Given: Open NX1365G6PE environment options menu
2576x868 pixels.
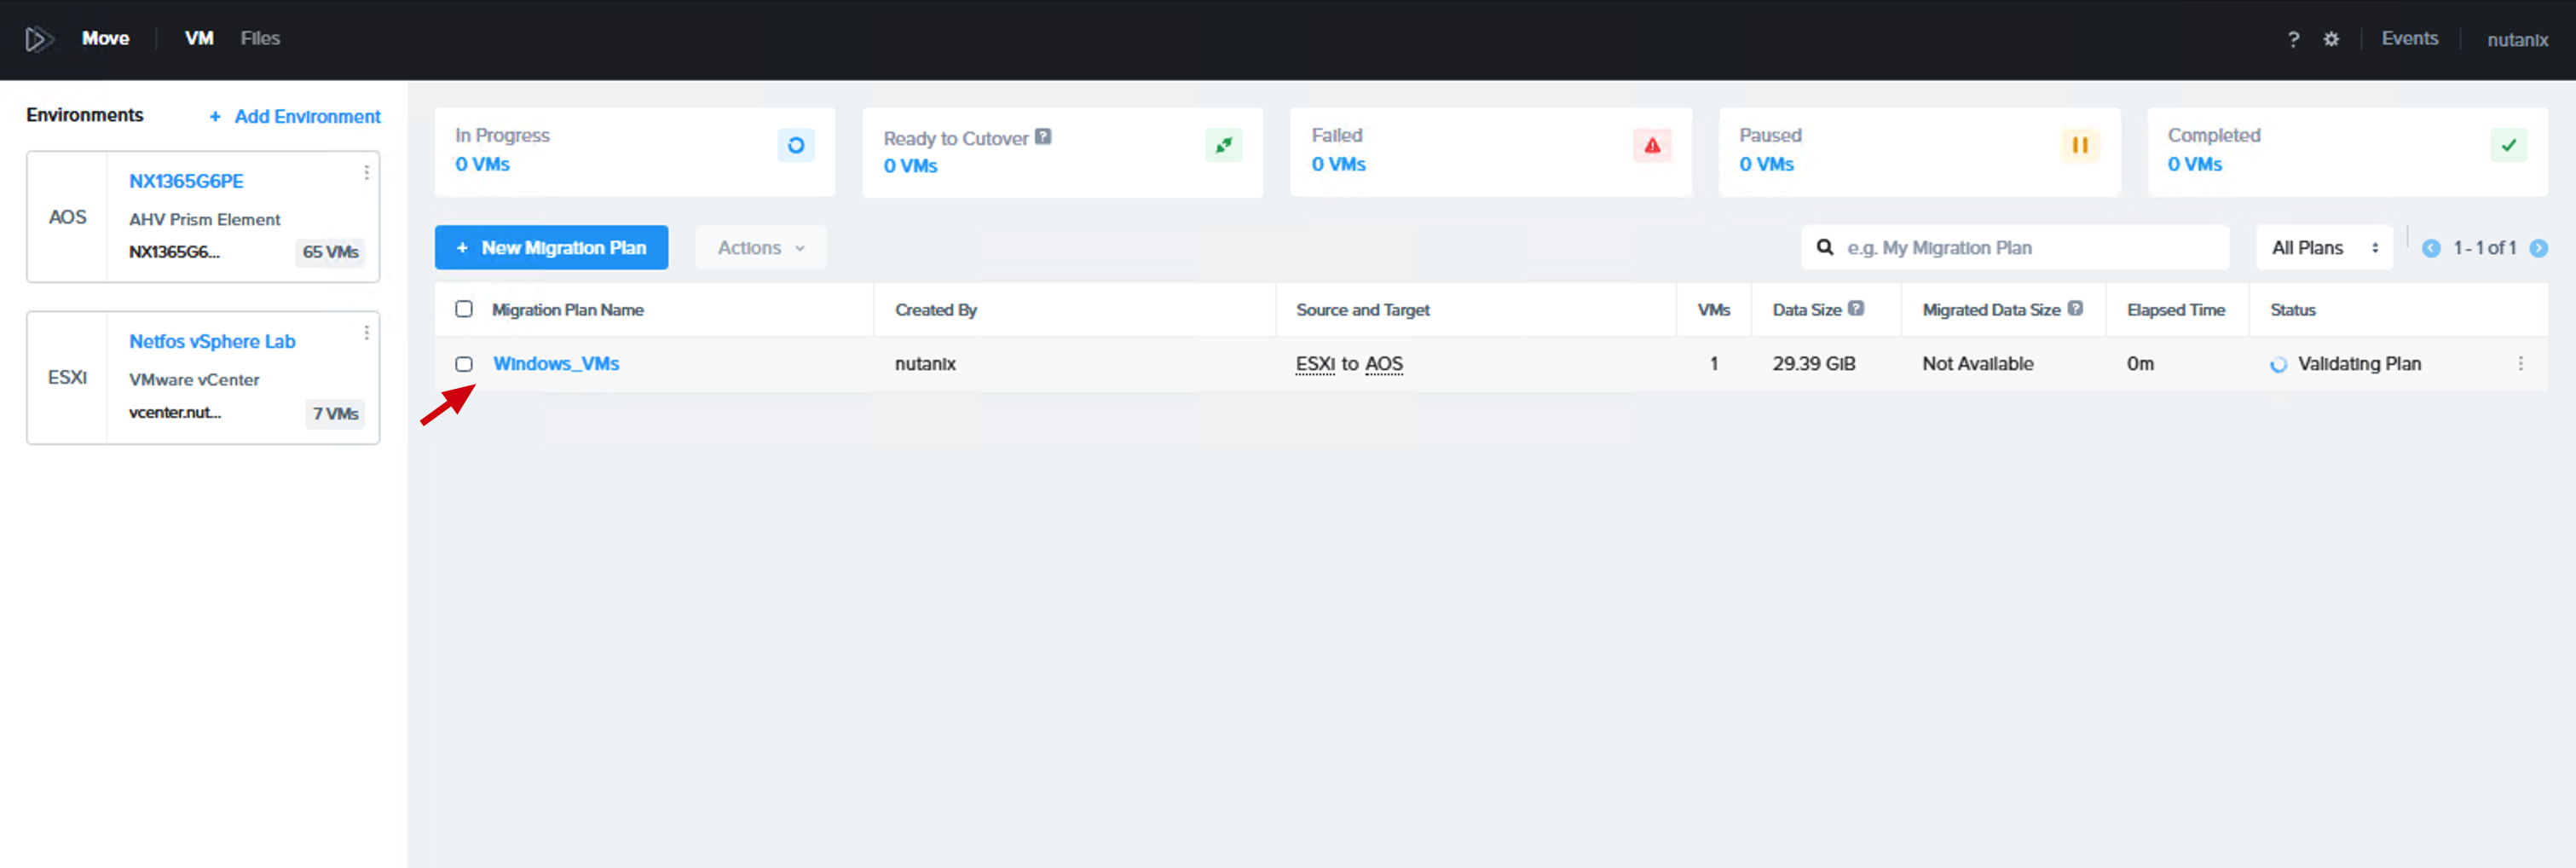Looking at the screenshot, I should (367, 173).
